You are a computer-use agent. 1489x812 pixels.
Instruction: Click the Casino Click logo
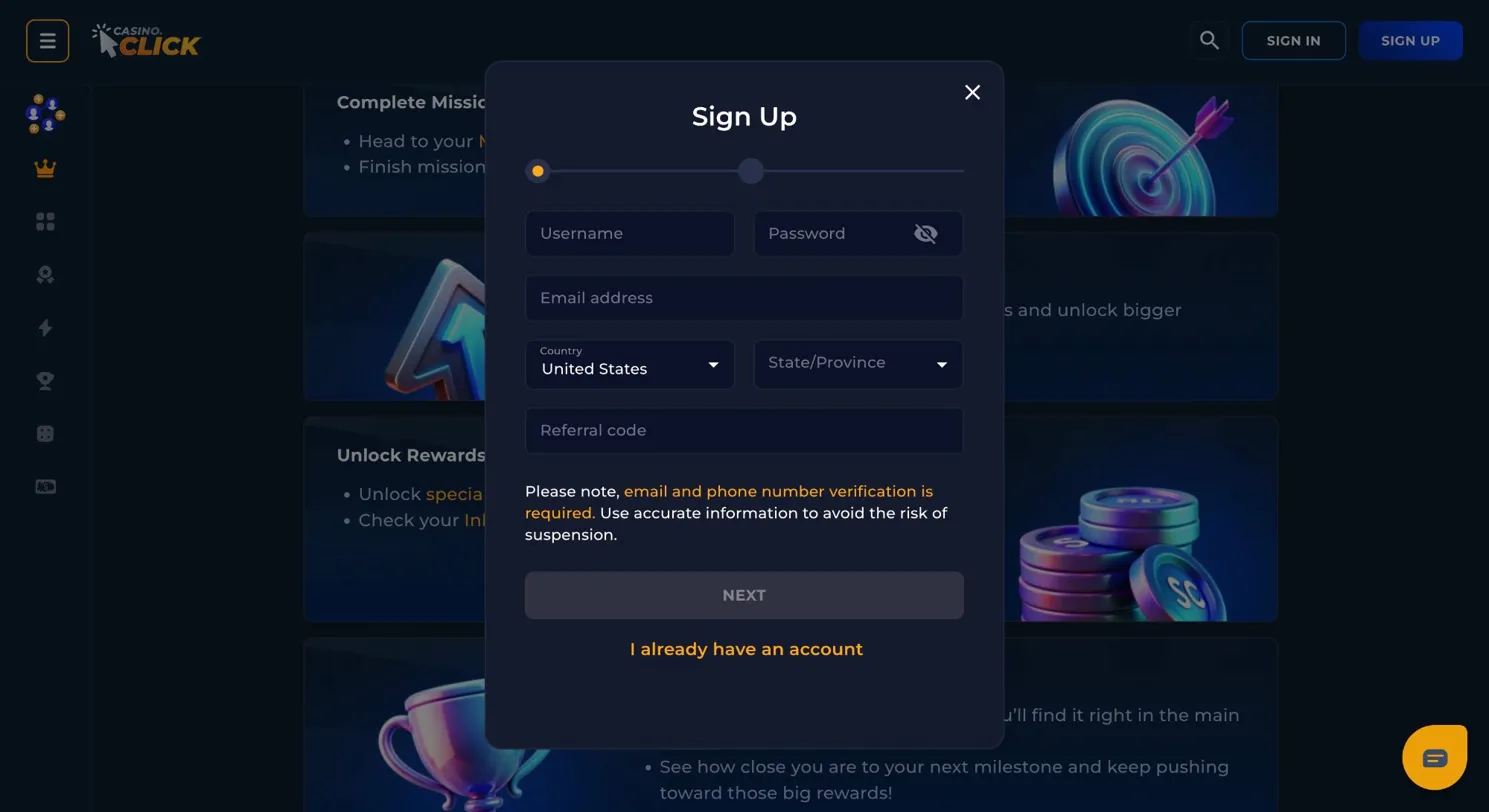[x=146, y=41]
